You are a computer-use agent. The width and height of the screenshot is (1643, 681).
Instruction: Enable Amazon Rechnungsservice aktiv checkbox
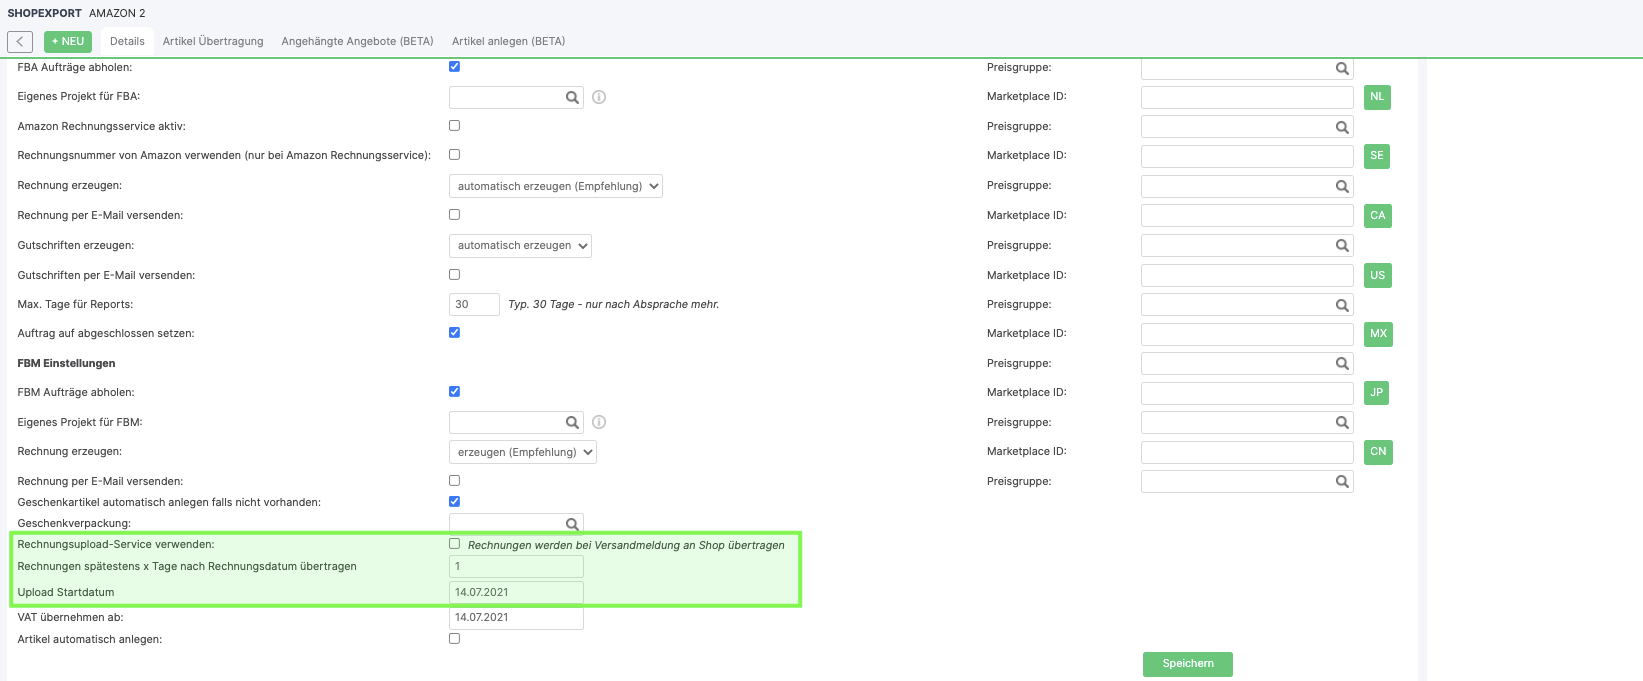(455, 126)
